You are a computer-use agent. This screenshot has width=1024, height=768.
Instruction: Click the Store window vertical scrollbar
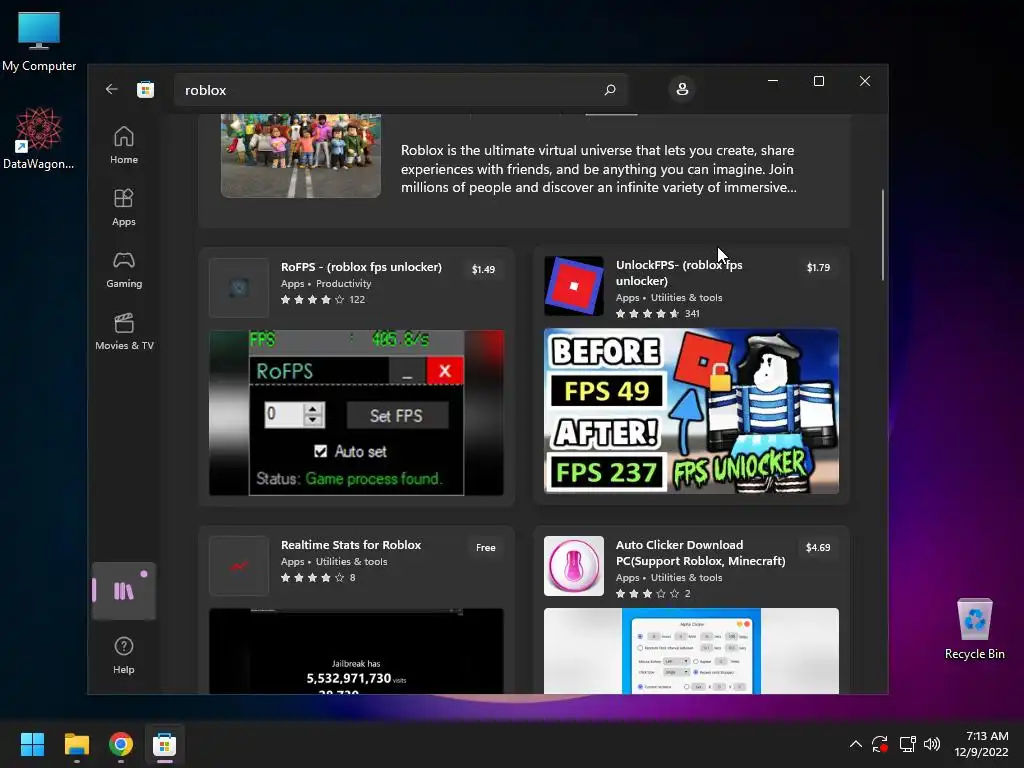[883, 235]
